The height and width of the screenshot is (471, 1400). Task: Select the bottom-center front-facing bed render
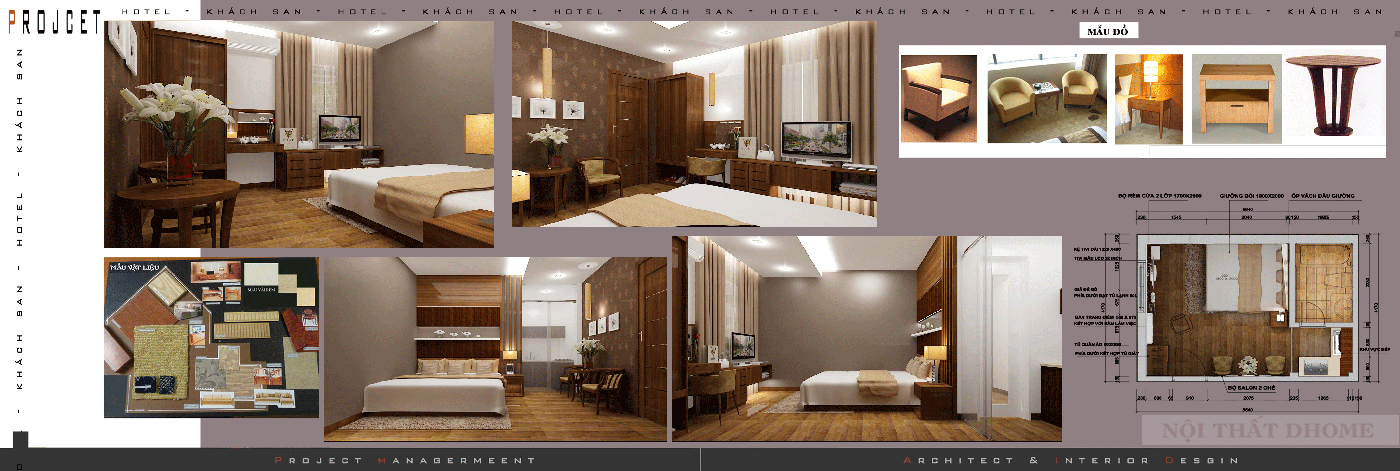pyautogui.click(x=495, y=348)
